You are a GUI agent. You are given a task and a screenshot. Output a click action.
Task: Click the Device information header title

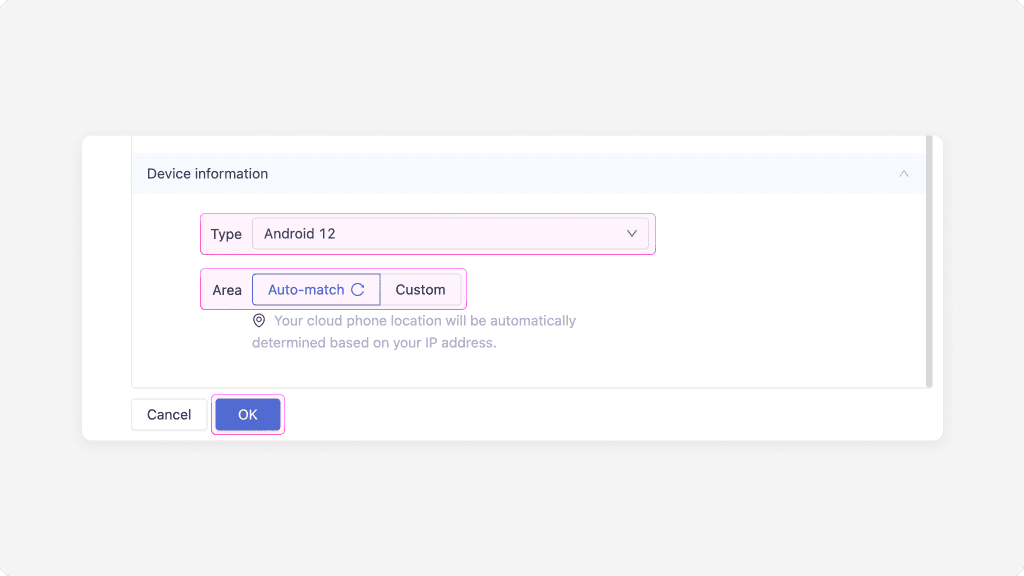tap(207, 174)
